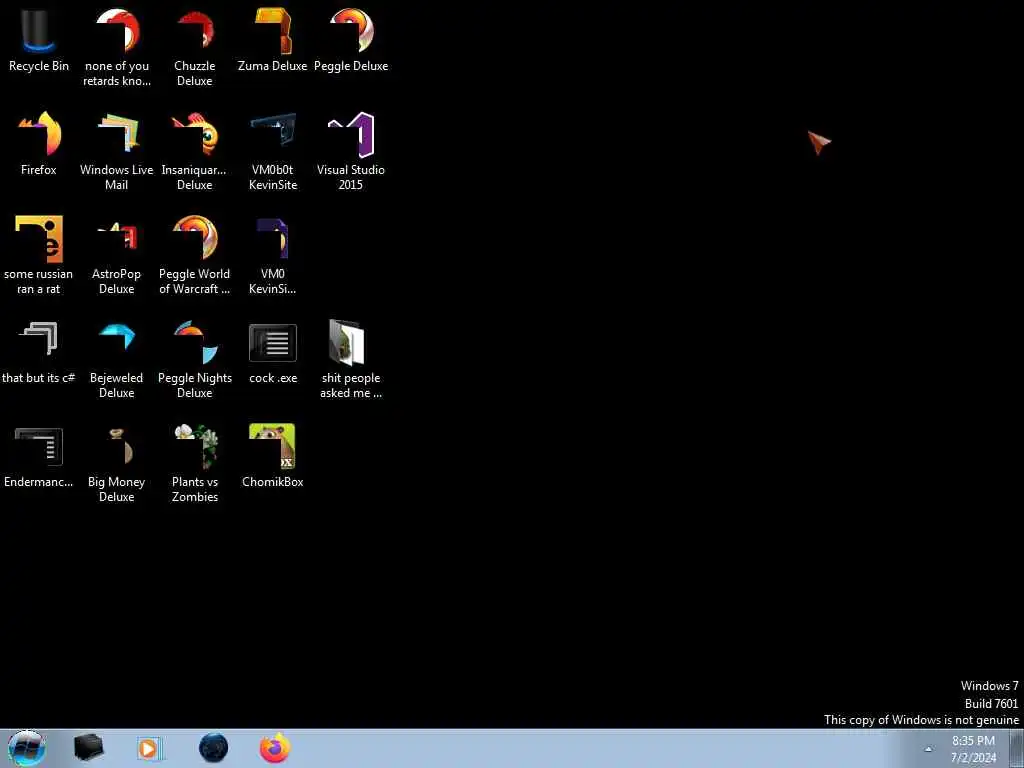Open the Recycle Bin desktop icon
The image size is (1024, 768).
coord(39,40)
